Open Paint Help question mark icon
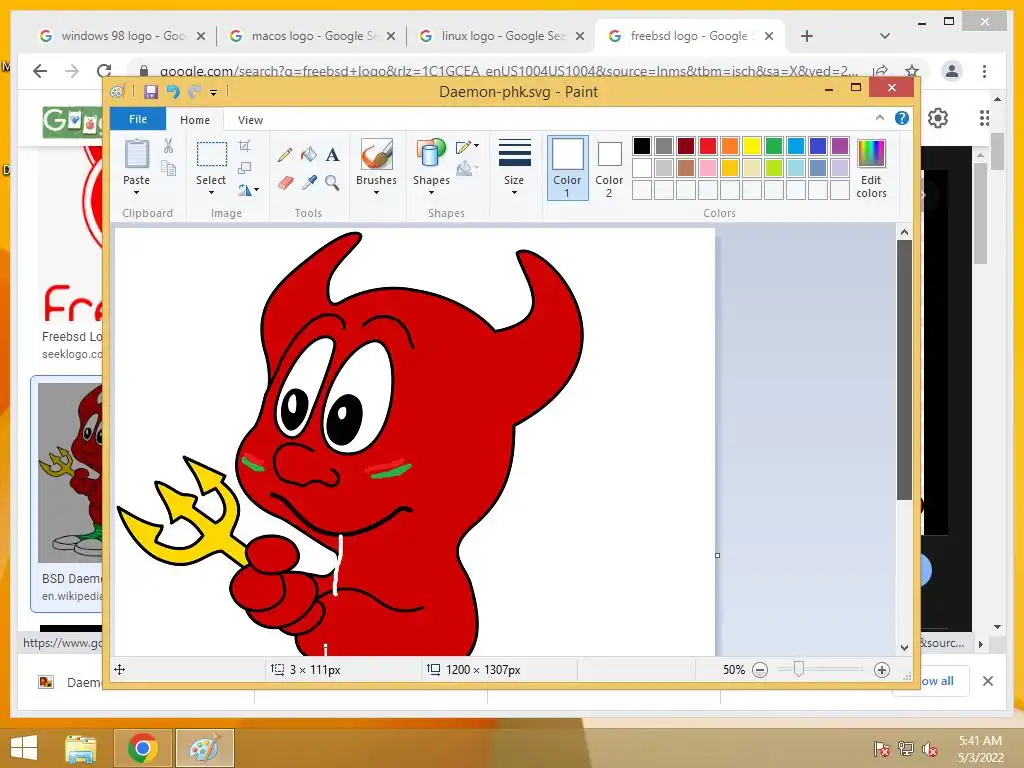The image size is (1024, 768). [902, 118]
